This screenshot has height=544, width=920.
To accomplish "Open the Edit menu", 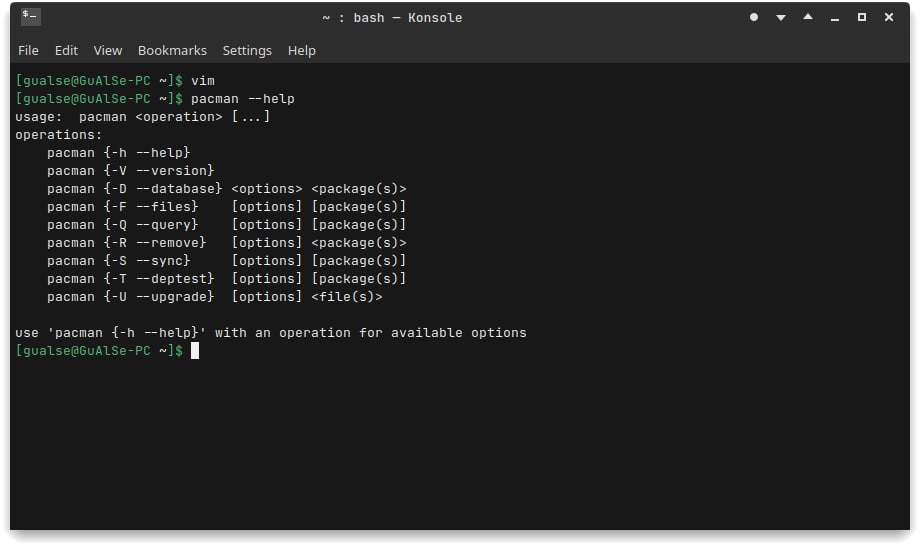I will [x=66, y=50].
